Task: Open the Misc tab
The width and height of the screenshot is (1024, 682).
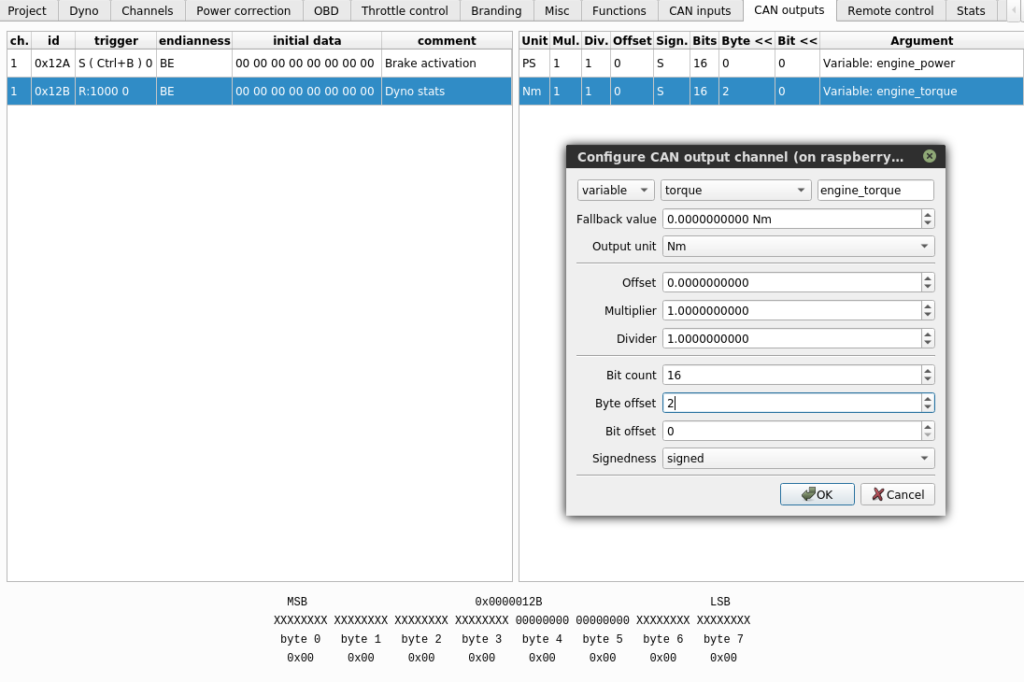Action: pos(557,10)
